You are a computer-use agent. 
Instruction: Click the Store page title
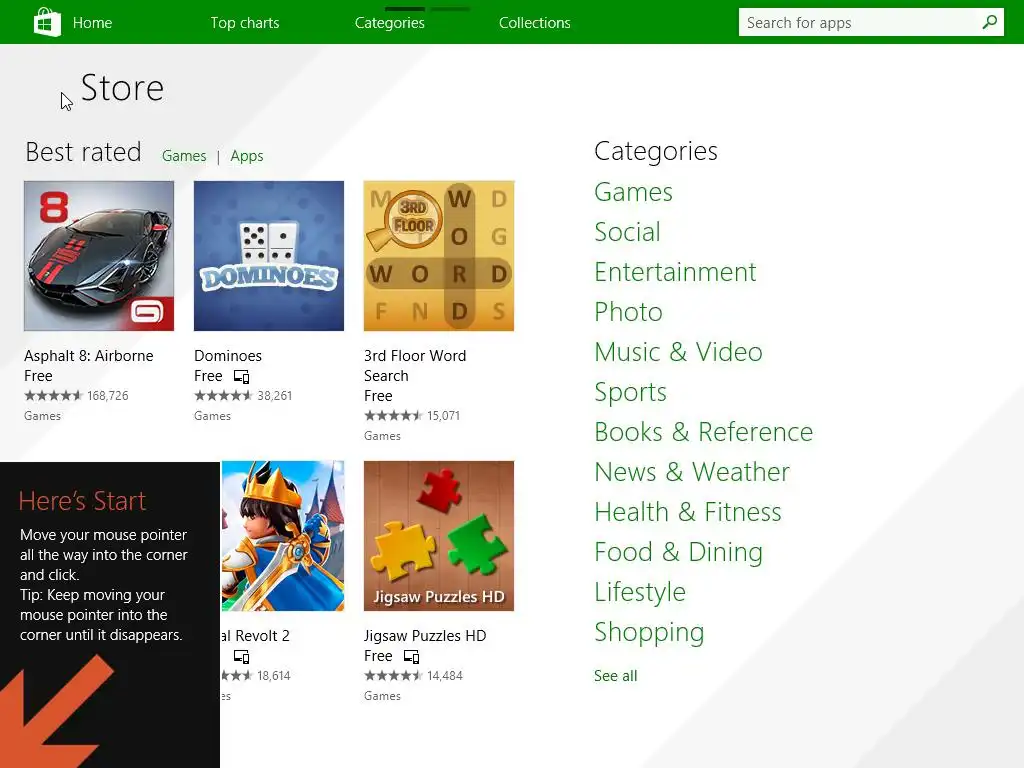[x=121, y=88]
